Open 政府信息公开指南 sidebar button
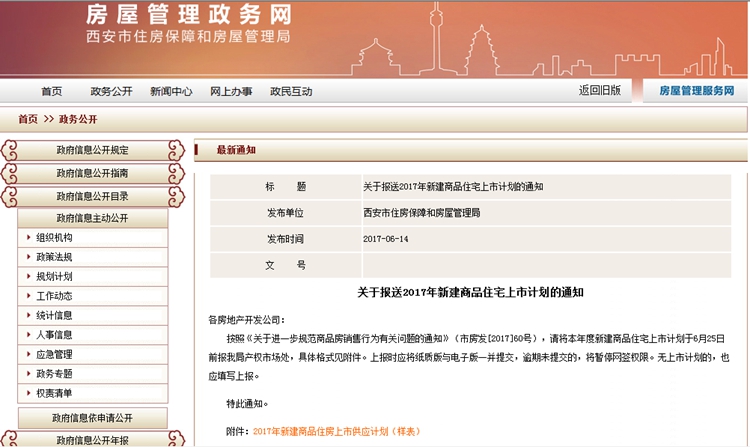The width and height of the screenshot is (750, 447). [x=92, y=173]
